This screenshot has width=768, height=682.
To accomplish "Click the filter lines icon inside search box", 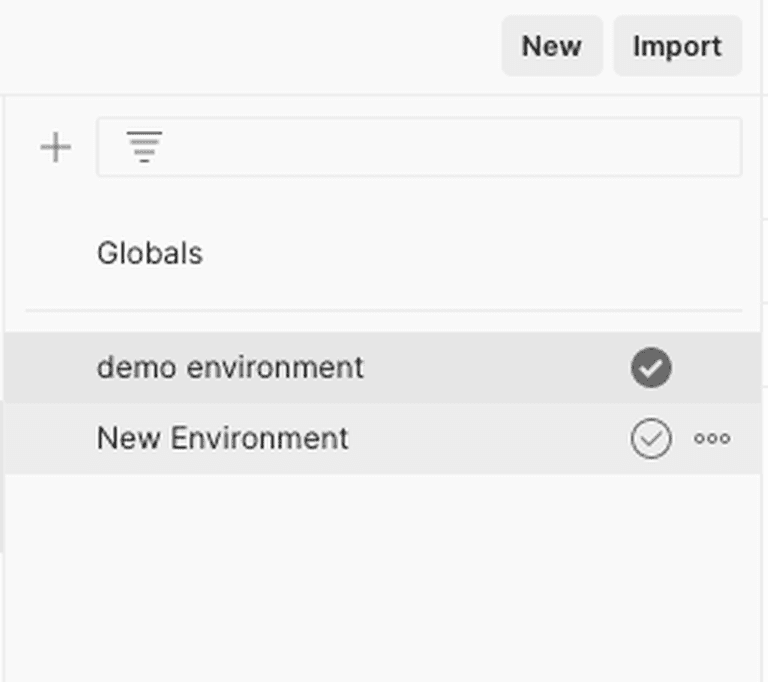I will (x=144, y=146).
